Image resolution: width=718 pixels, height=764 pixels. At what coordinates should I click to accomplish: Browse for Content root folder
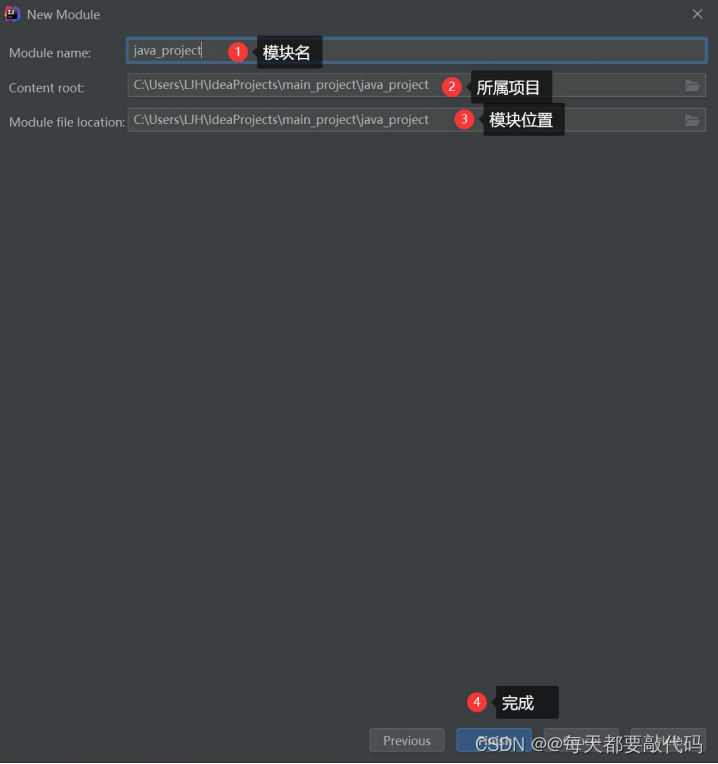[x=692, y=86]
